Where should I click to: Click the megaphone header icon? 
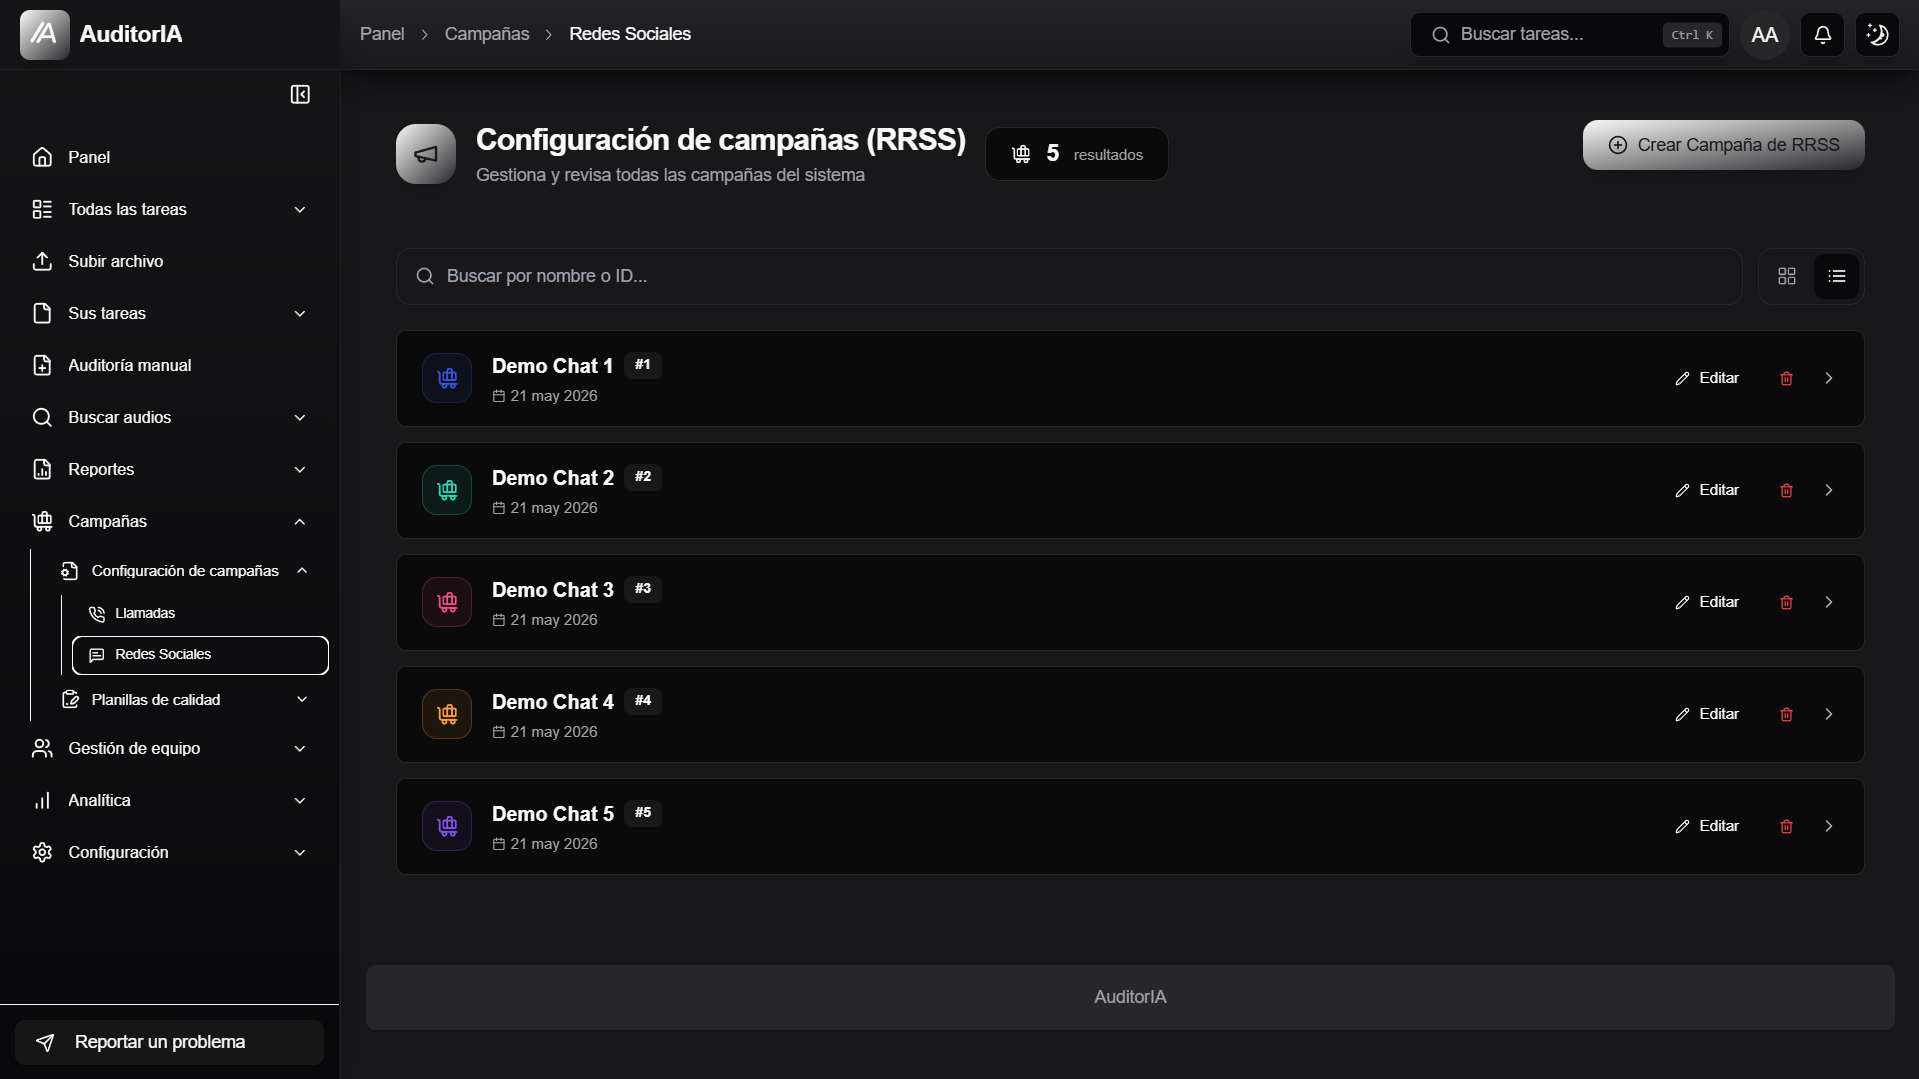426,154
